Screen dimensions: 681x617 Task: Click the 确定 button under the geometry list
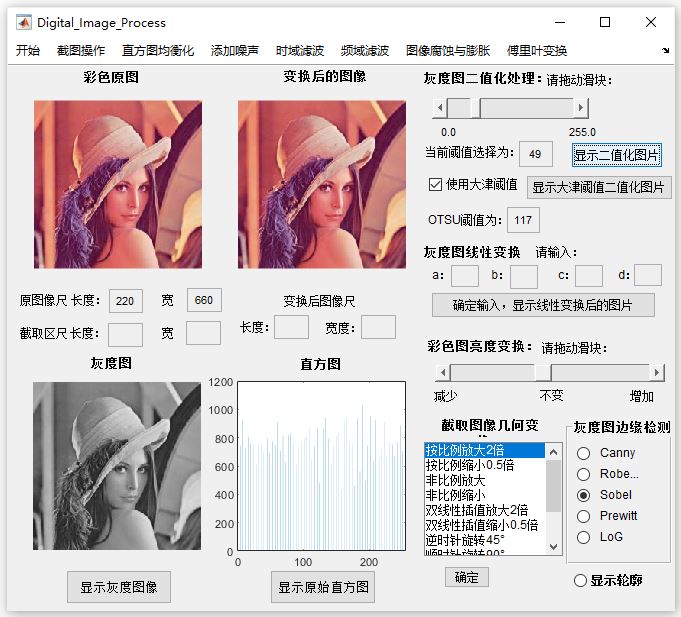coord(466,577)
